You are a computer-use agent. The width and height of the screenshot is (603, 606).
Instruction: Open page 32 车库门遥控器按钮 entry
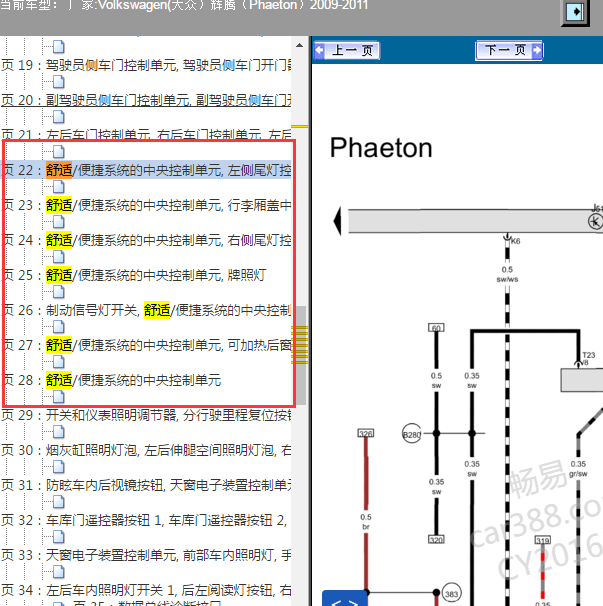(144, 520)
